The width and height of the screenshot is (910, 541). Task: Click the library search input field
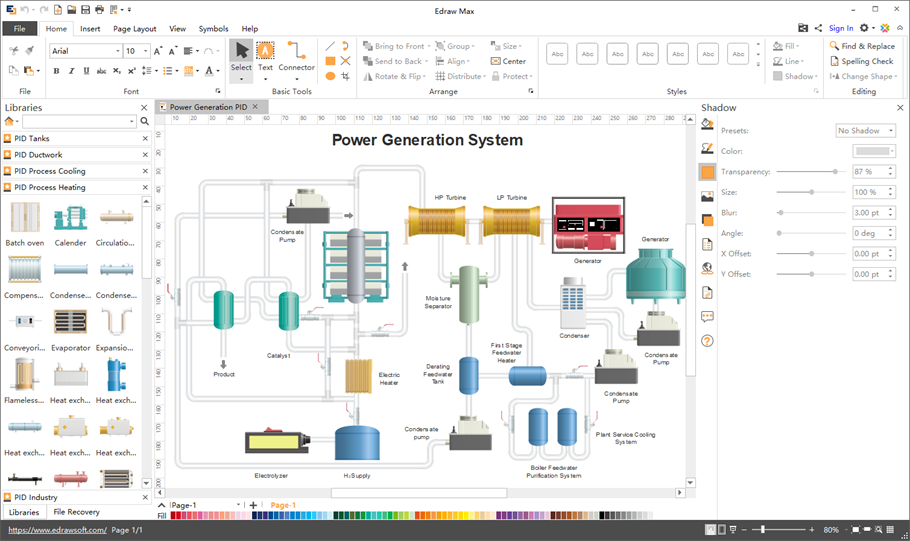(x=78, y=122)
